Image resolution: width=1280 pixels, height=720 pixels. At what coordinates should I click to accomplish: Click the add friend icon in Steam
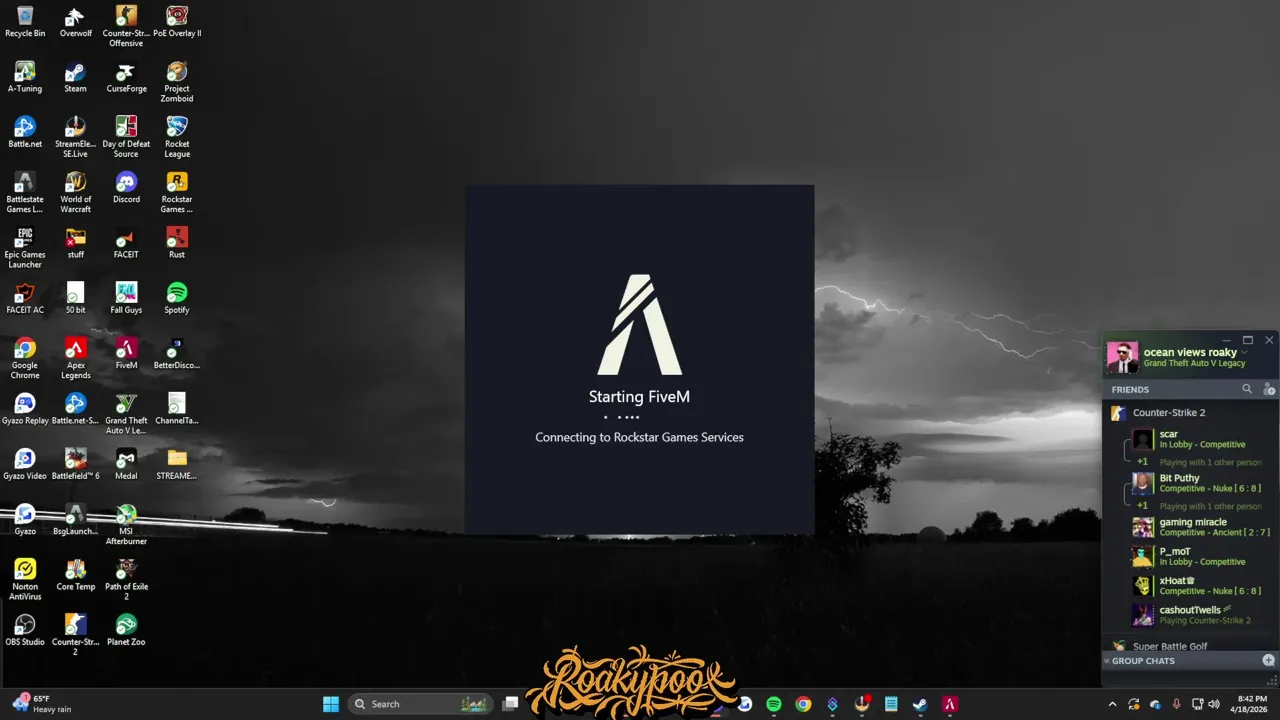(x=1269, y=389)
